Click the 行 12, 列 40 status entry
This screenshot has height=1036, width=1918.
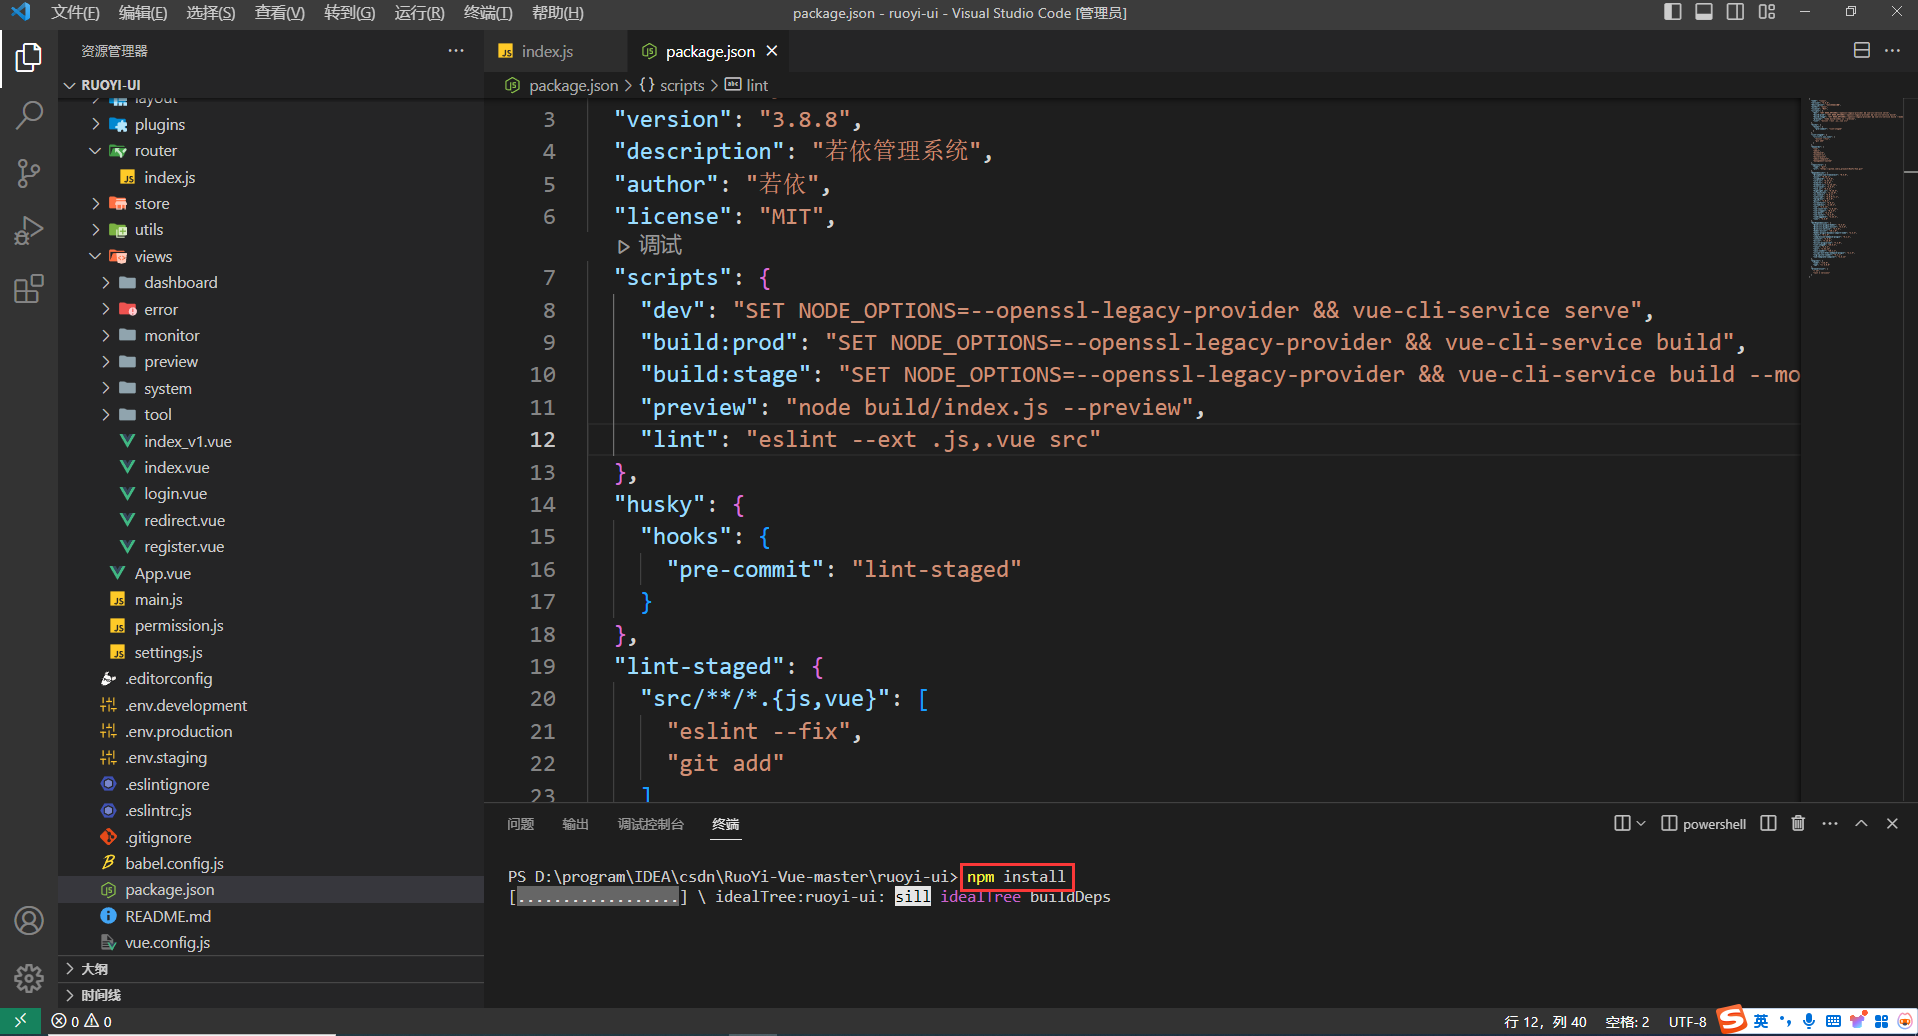[1545, 1022]
